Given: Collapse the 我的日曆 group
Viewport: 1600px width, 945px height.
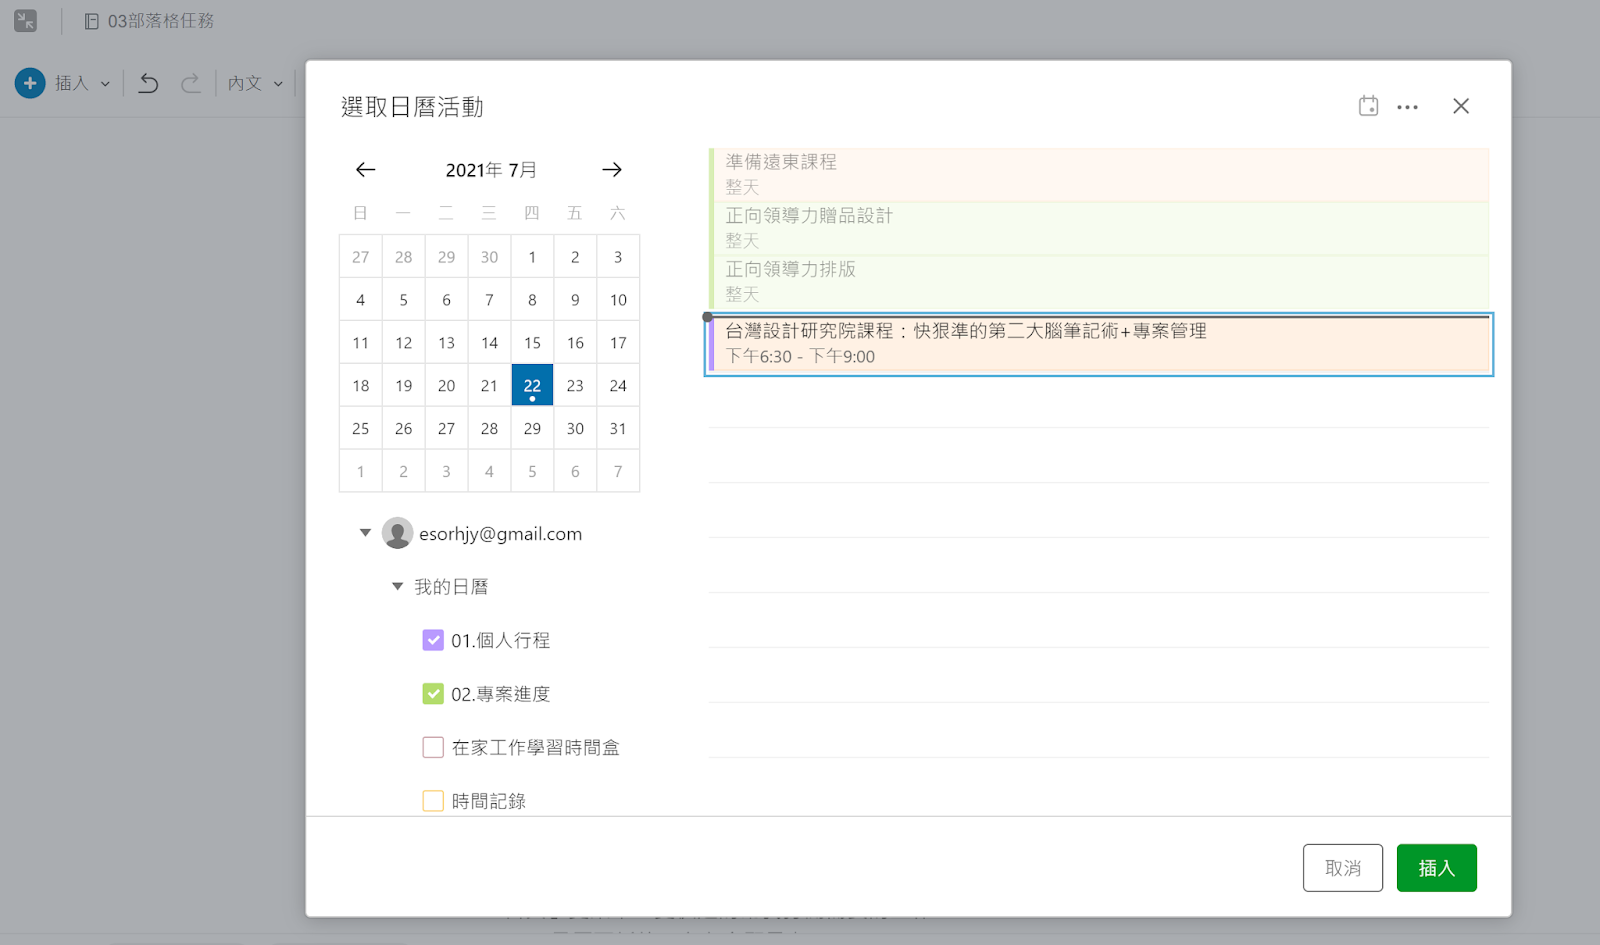Looking at the screenshot, I should coord(397,587).
